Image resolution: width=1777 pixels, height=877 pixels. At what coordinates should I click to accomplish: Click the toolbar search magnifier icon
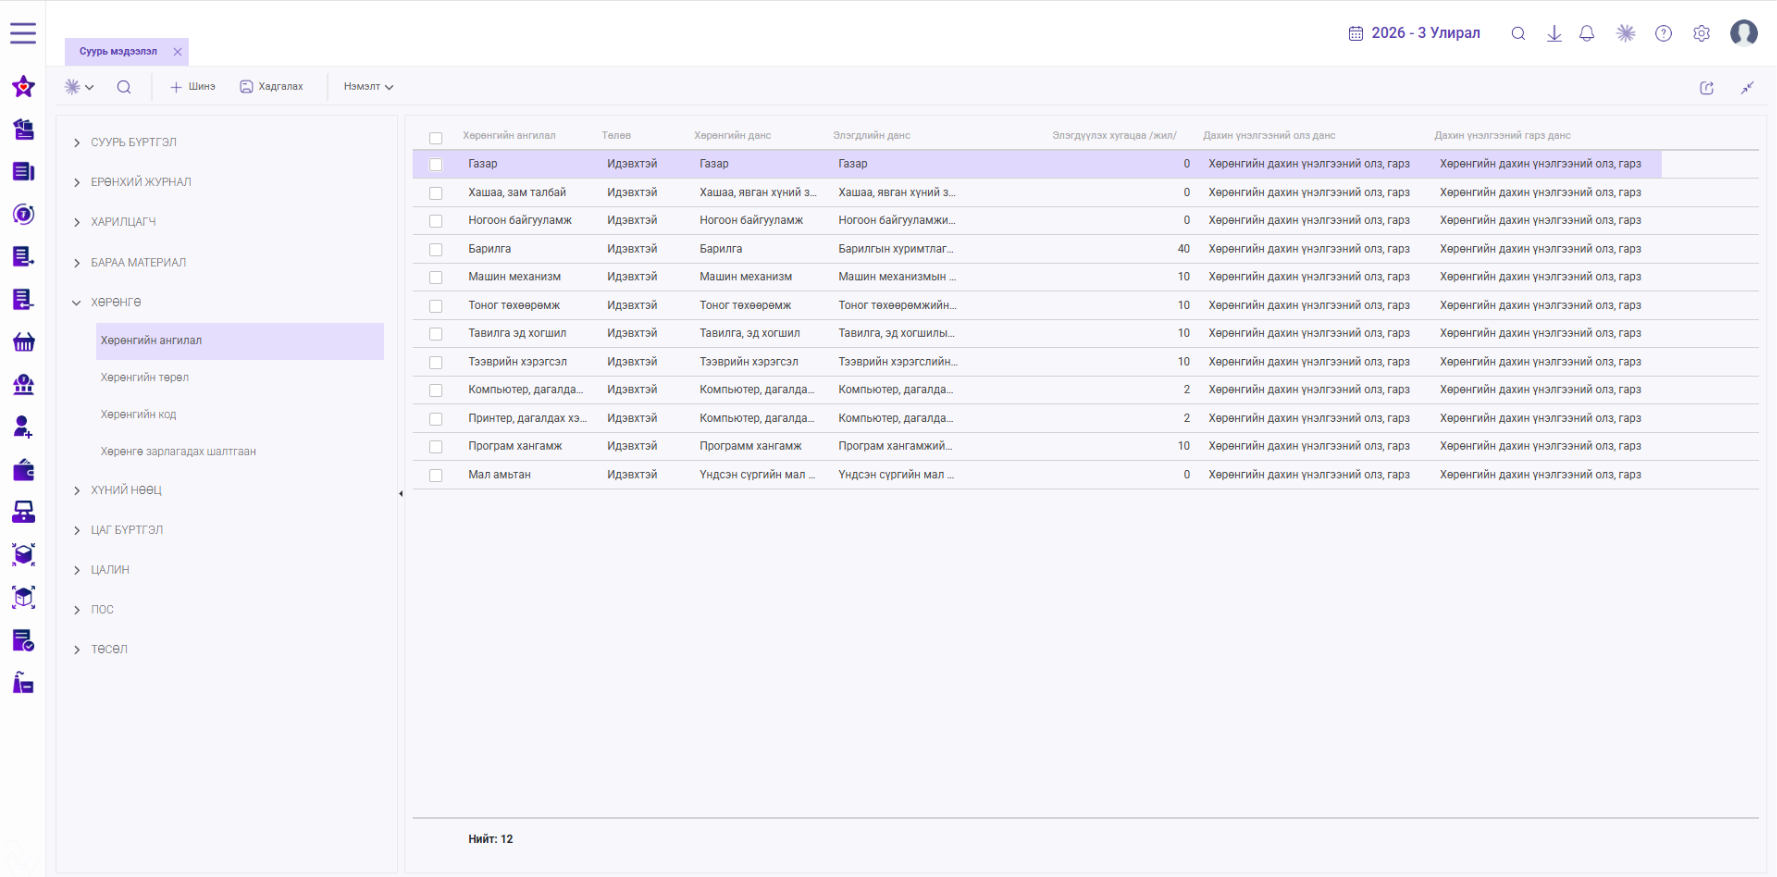point(124,87)
